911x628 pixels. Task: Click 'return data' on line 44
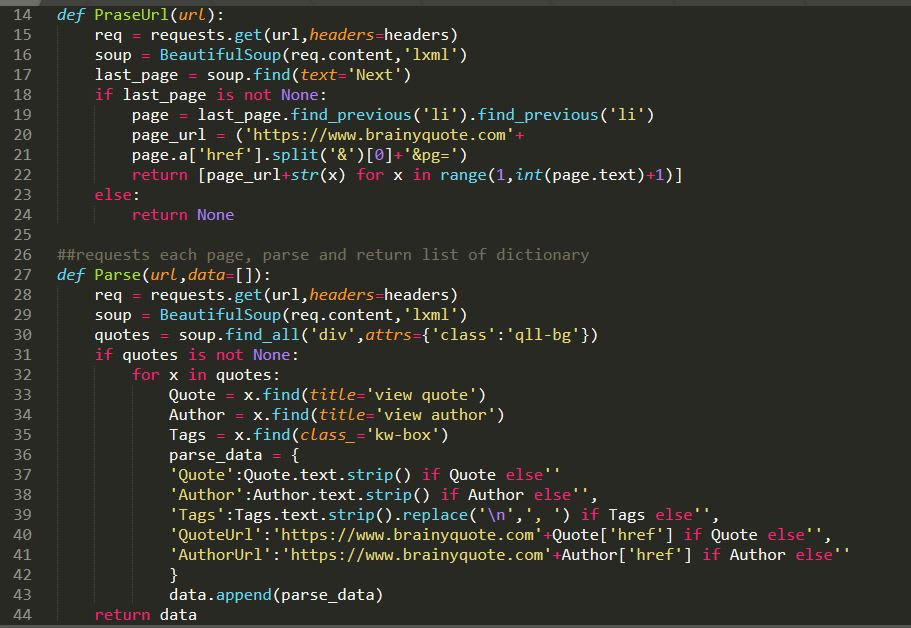145,615
